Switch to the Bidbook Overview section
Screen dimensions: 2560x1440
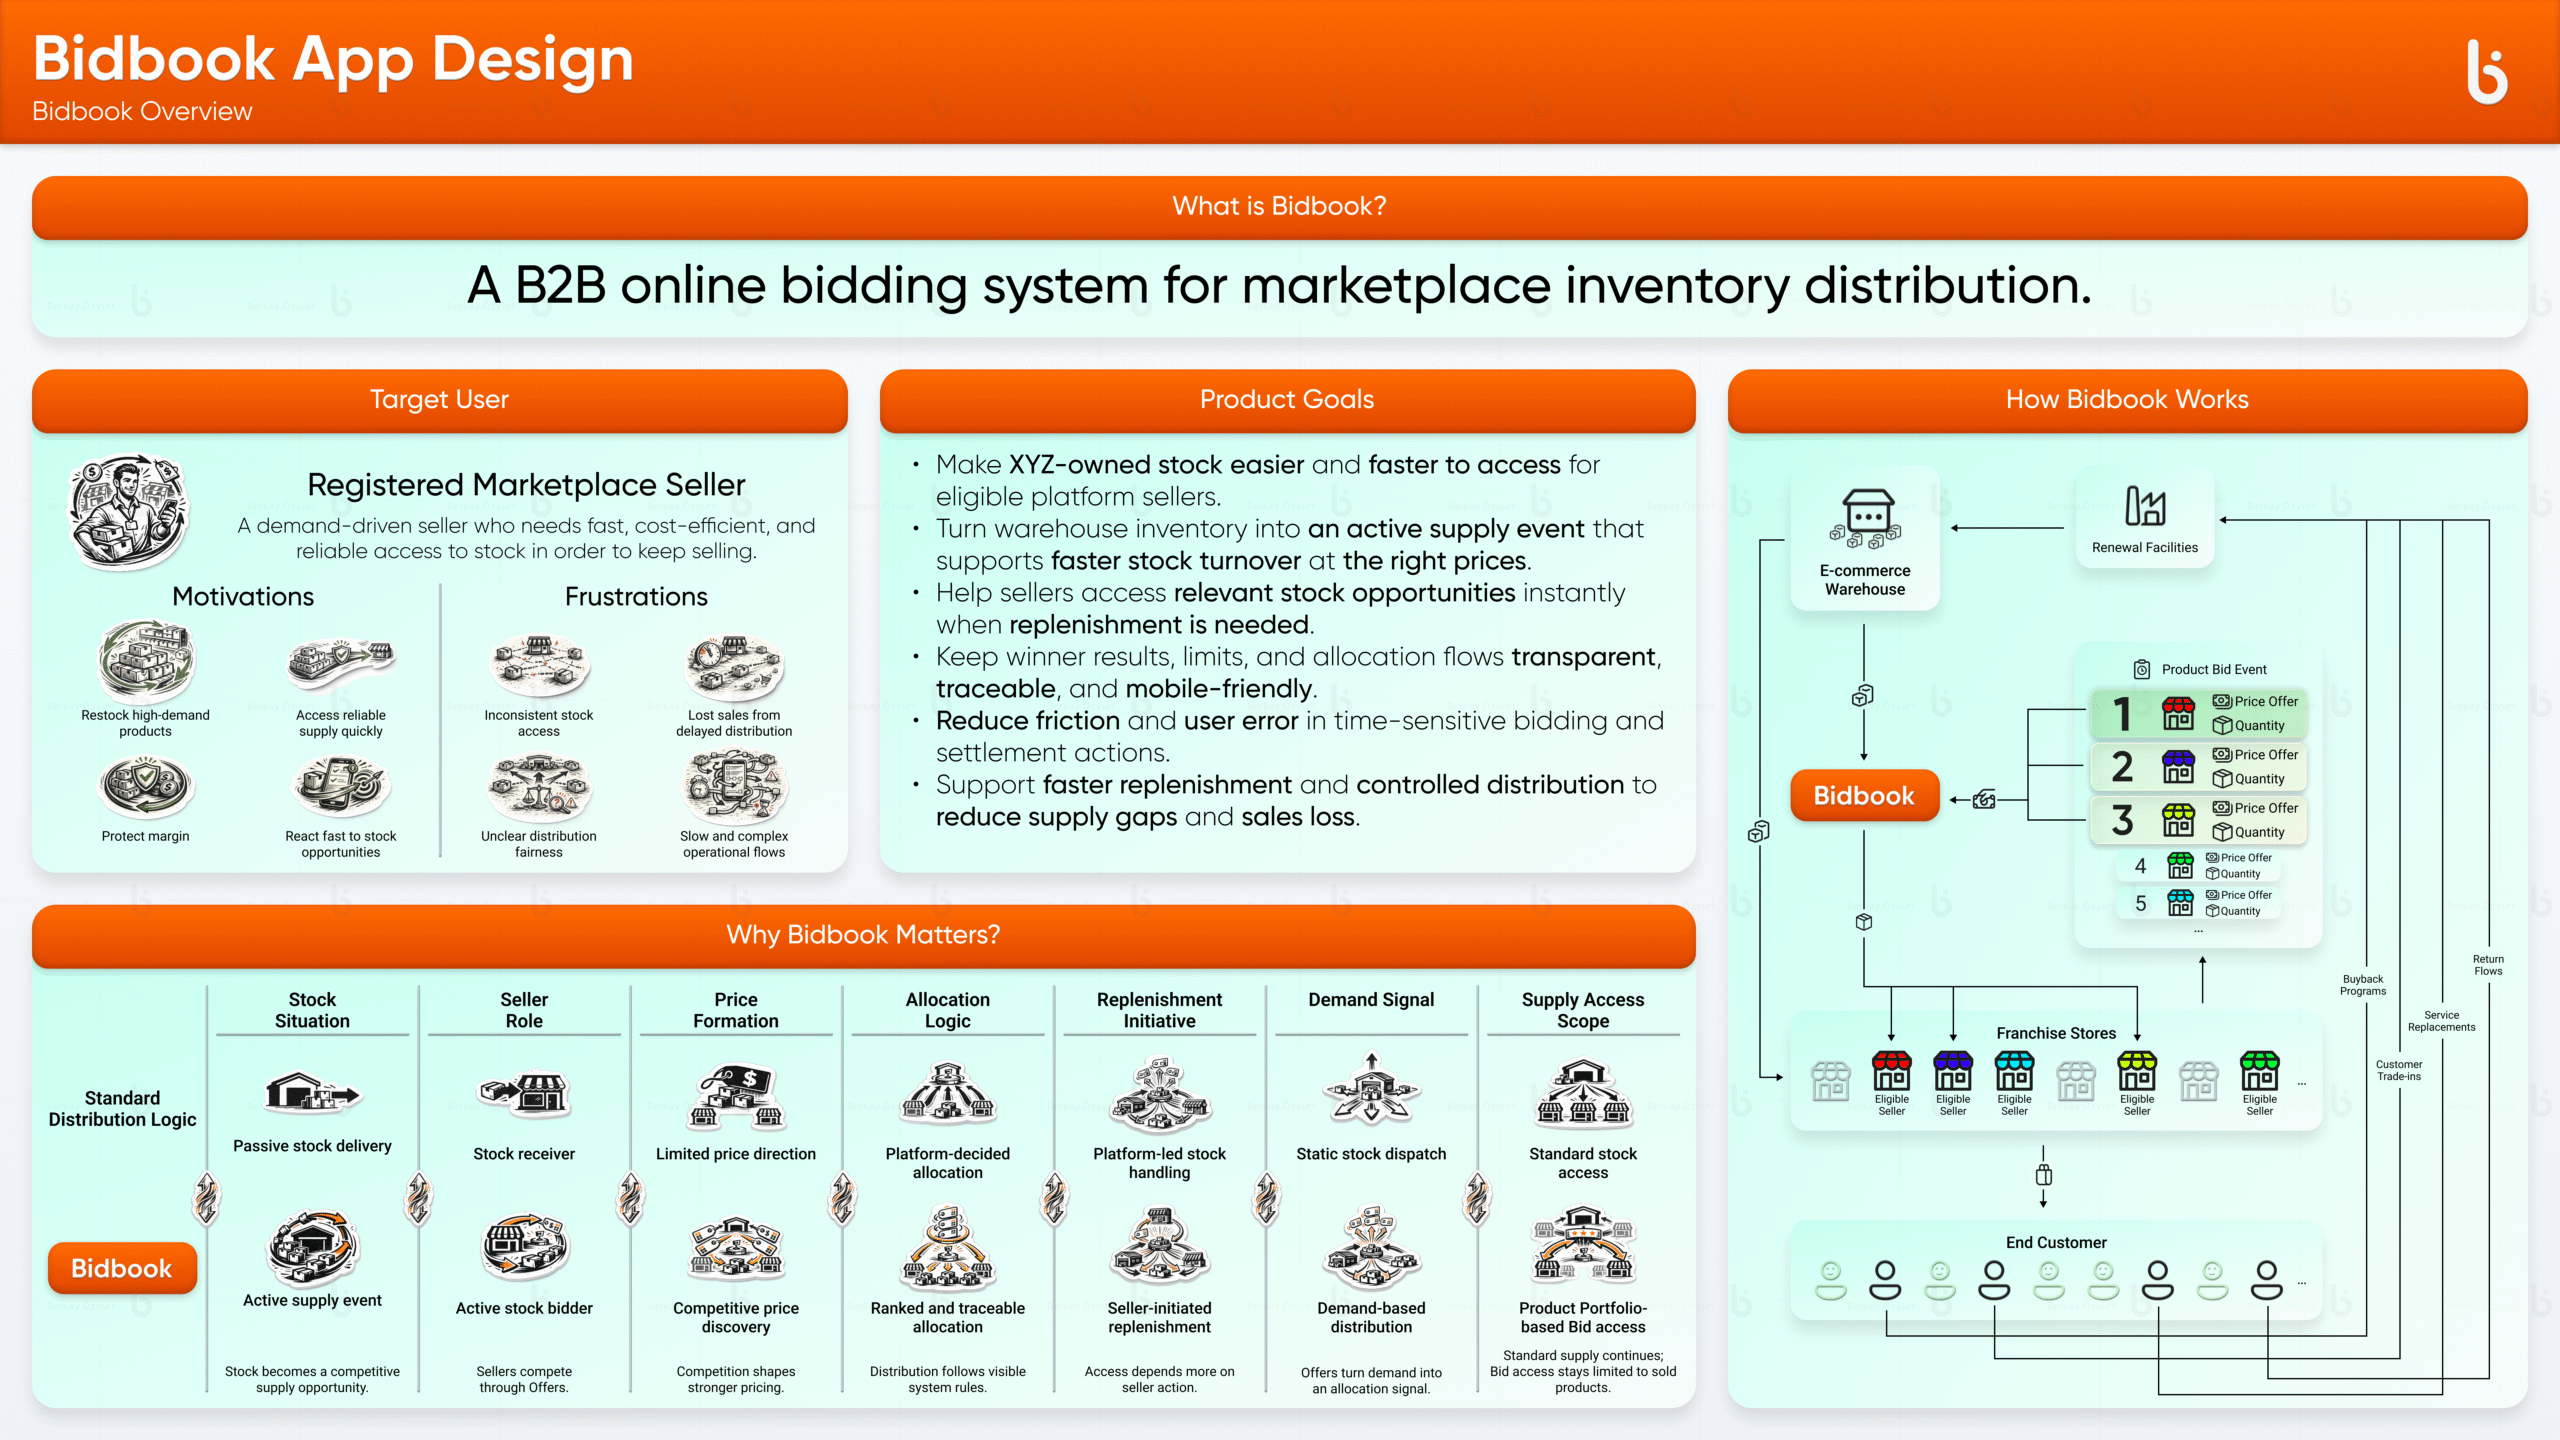(x=143, y=112)
